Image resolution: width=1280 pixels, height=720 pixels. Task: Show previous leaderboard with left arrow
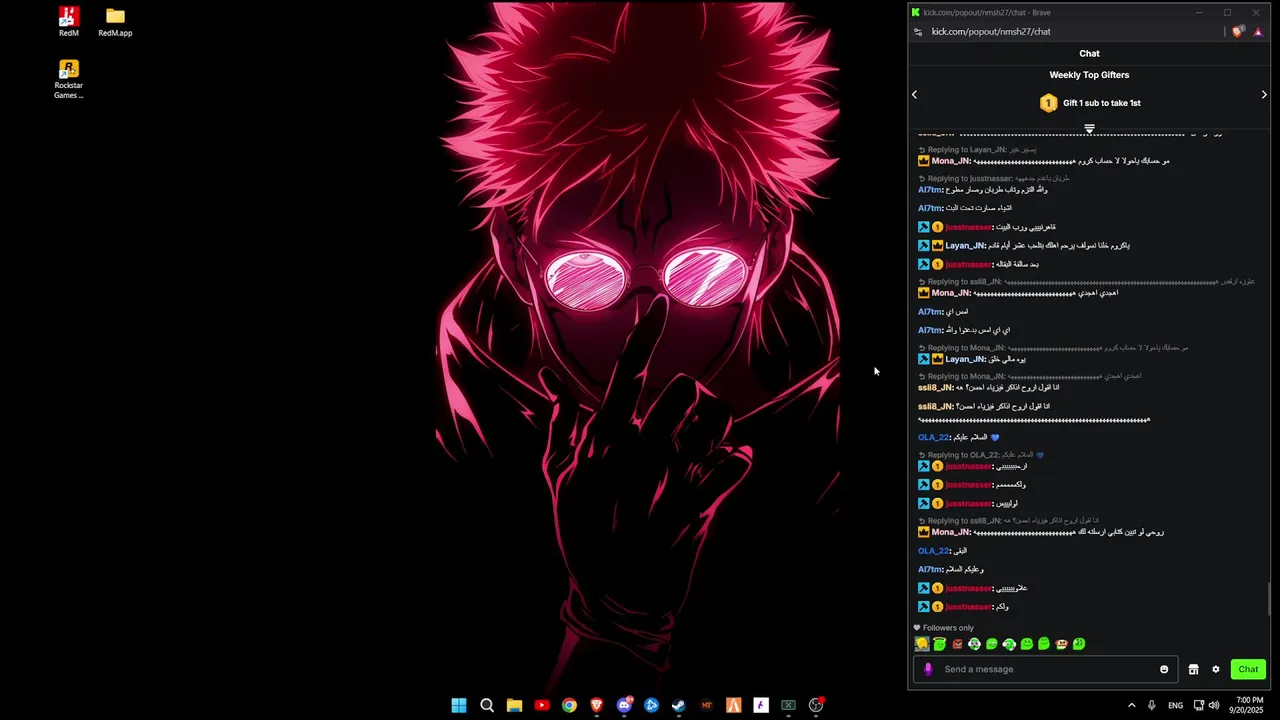(x=914, y=94)
